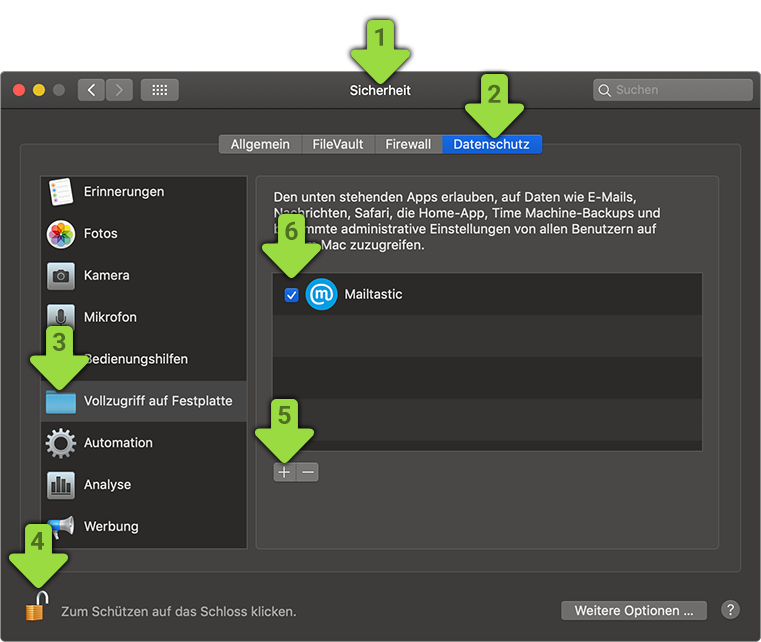Remove an app with the minus button

point(308,472)
